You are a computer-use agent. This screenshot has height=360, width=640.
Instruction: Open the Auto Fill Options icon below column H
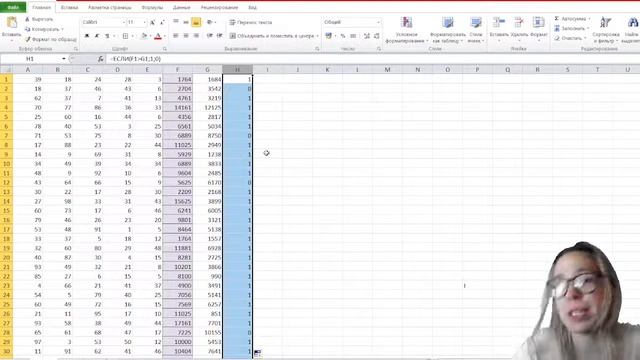(258, 353)
